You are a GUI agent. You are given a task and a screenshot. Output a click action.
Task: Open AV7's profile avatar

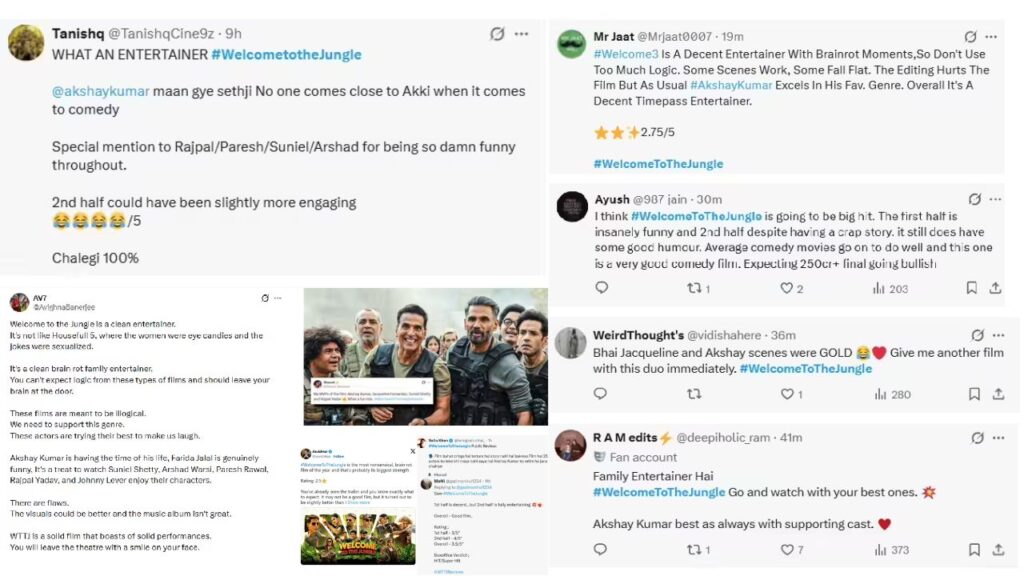click(20, 302)
